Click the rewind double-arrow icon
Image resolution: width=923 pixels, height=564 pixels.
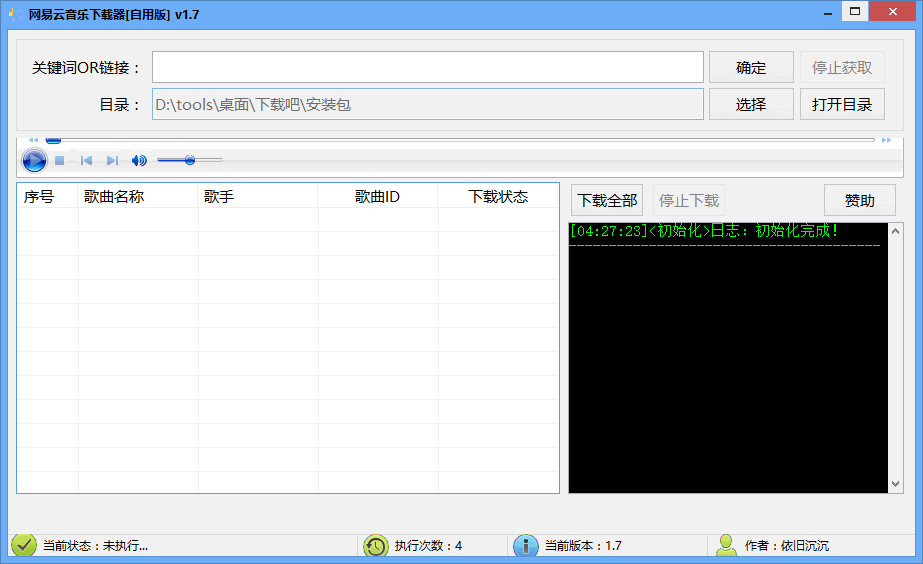click(x=33, y=140)
